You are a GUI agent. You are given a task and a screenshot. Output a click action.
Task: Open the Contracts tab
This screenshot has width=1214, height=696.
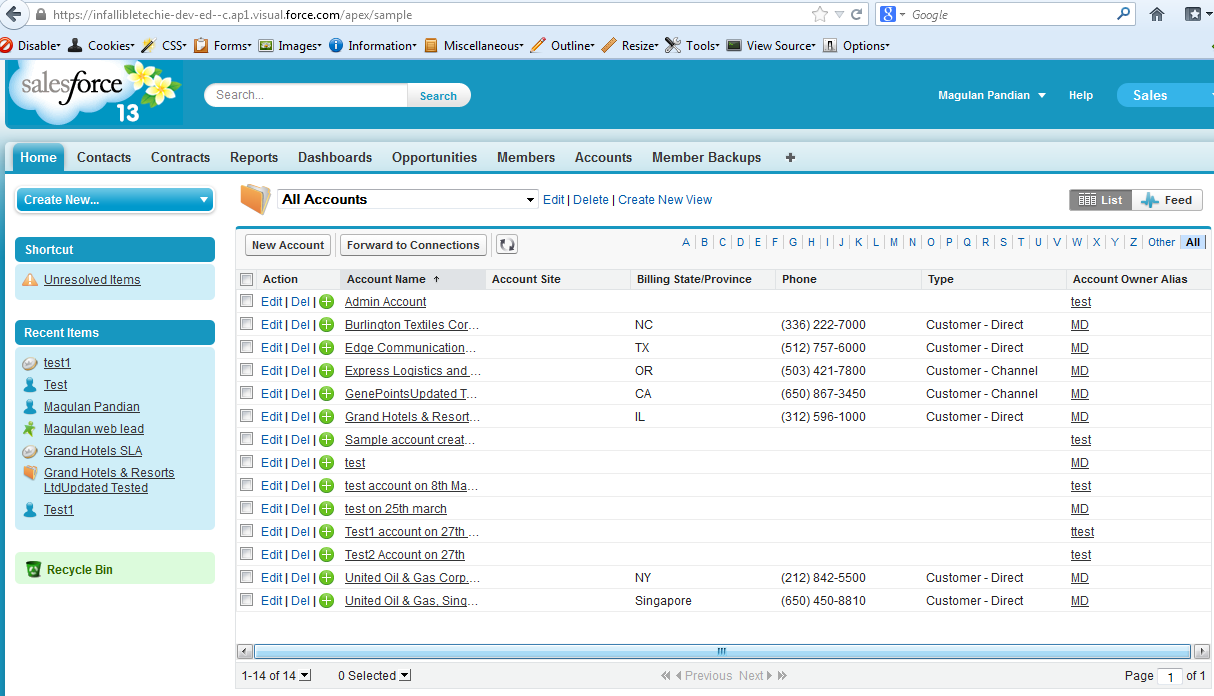click(181, 157)
